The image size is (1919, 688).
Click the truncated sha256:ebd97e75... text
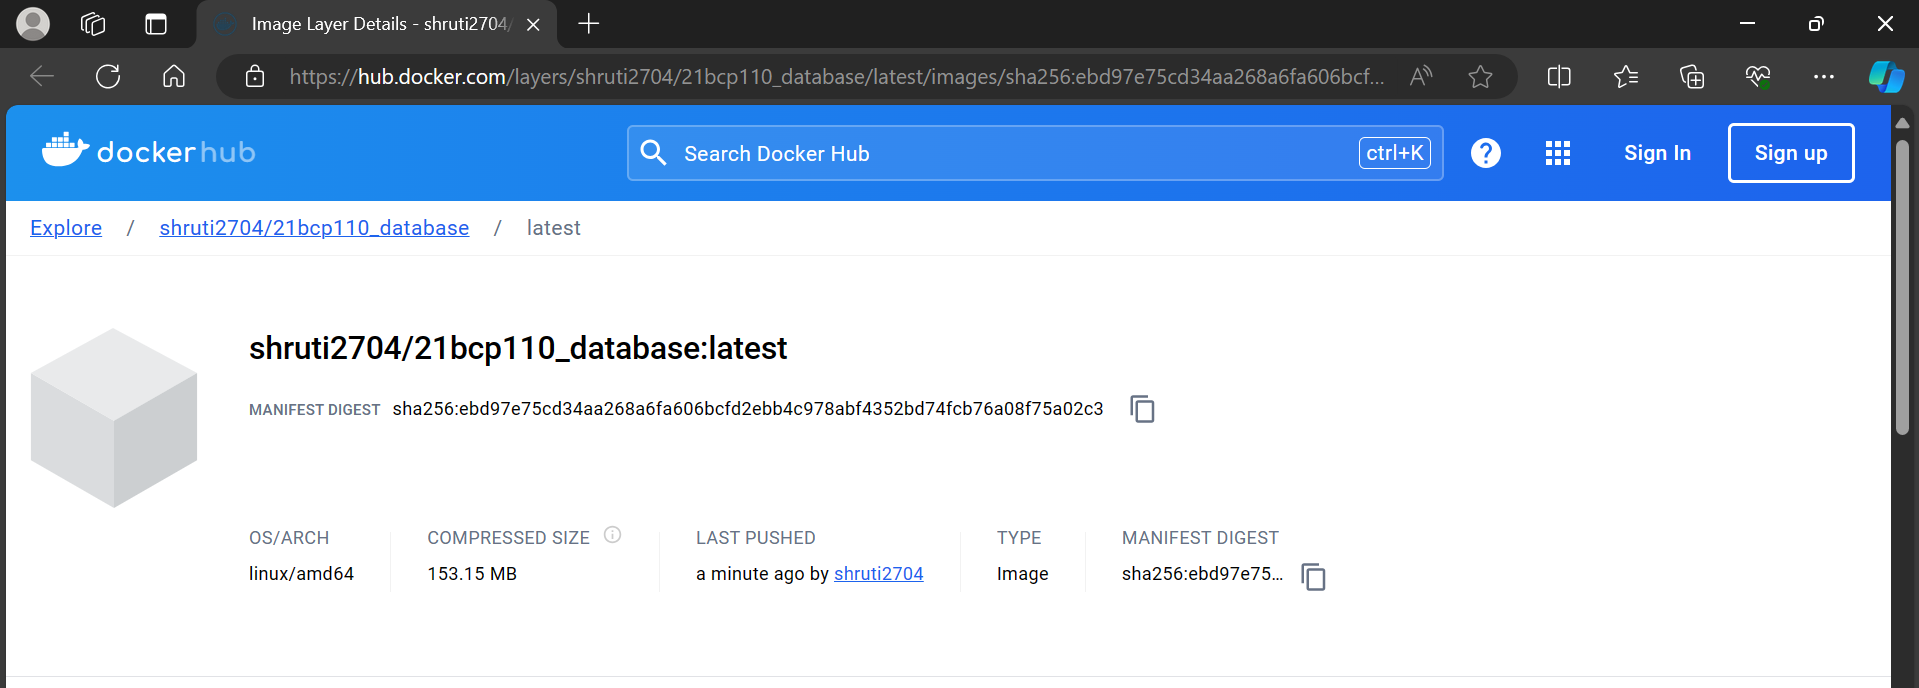(1202, 574)
